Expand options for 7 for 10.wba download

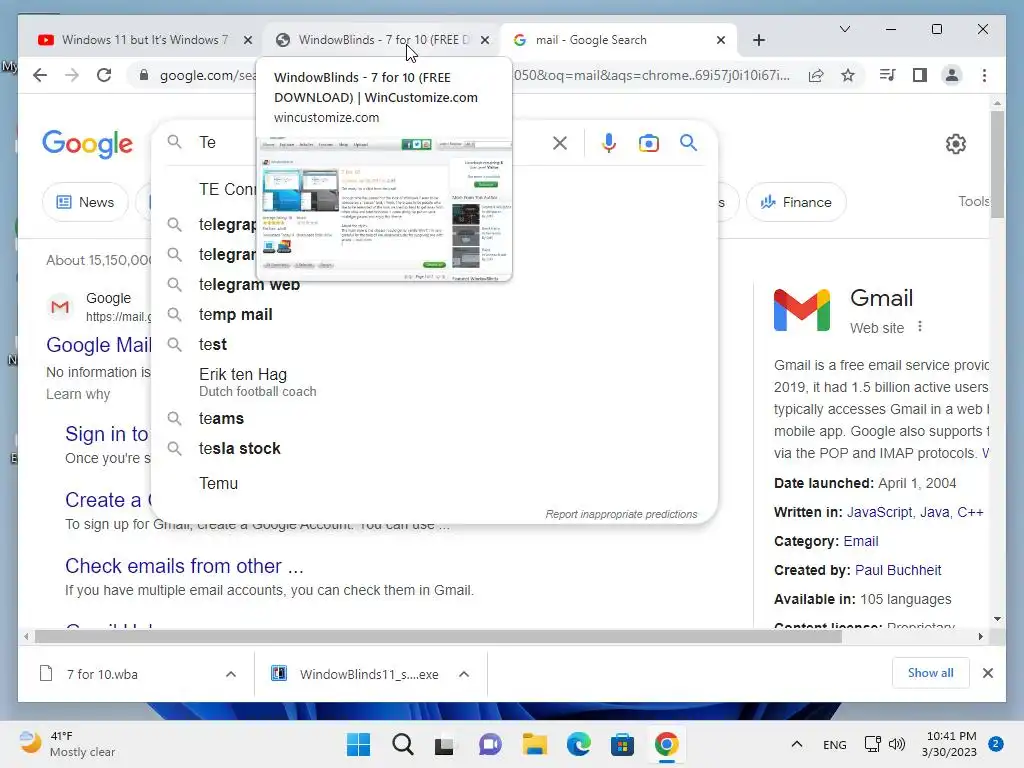pos(231,674)
